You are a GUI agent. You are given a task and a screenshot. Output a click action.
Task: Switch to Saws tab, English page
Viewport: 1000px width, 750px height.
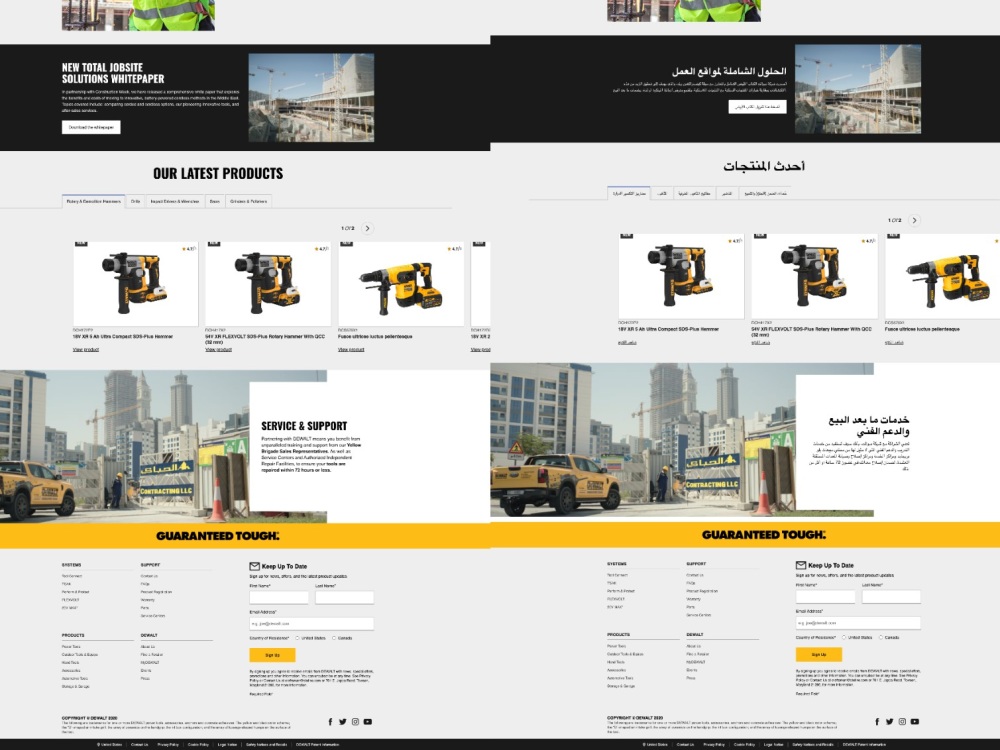215,201
